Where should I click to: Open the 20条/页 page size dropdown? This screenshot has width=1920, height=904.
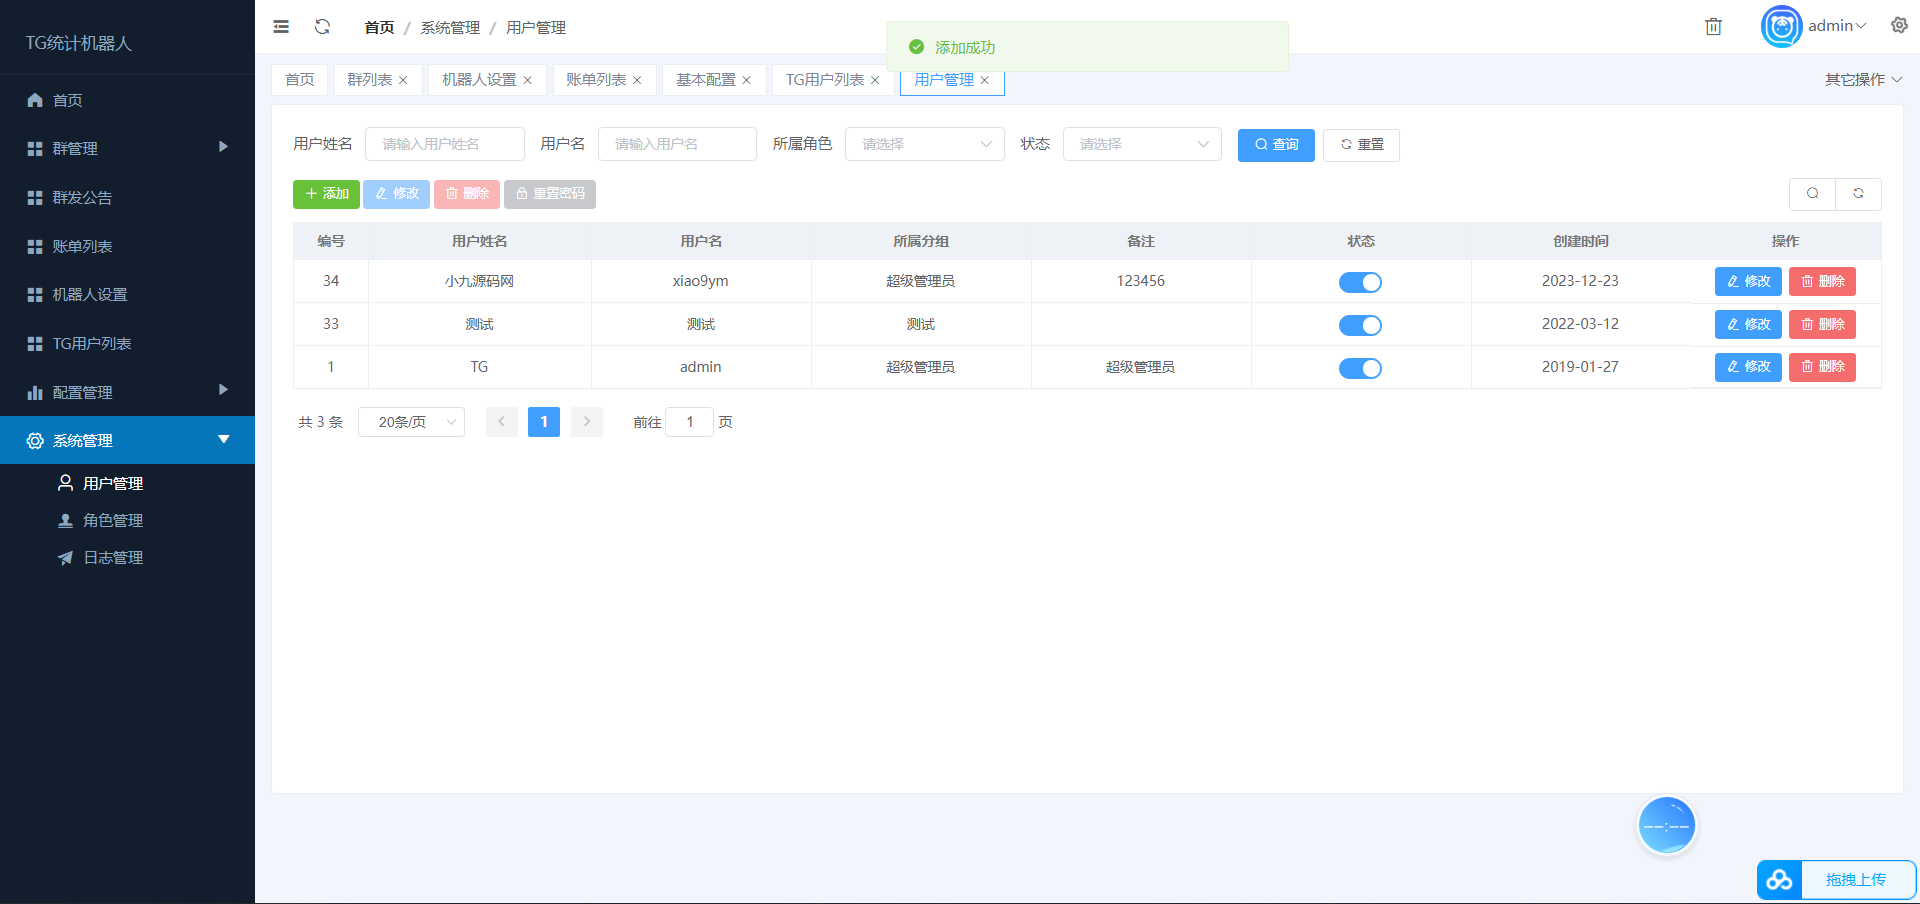411,422
